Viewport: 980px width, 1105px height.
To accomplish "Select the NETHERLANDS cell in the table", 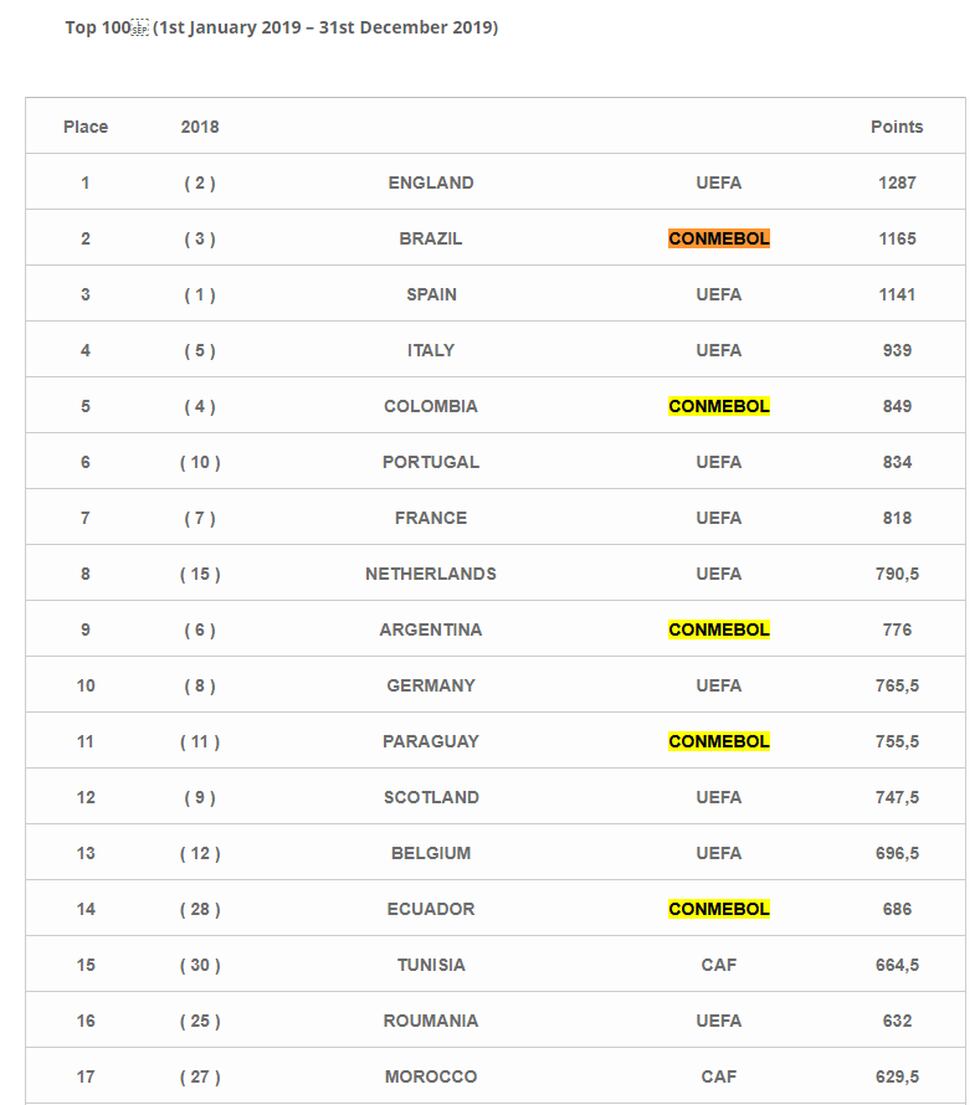I will coord(431,574).
